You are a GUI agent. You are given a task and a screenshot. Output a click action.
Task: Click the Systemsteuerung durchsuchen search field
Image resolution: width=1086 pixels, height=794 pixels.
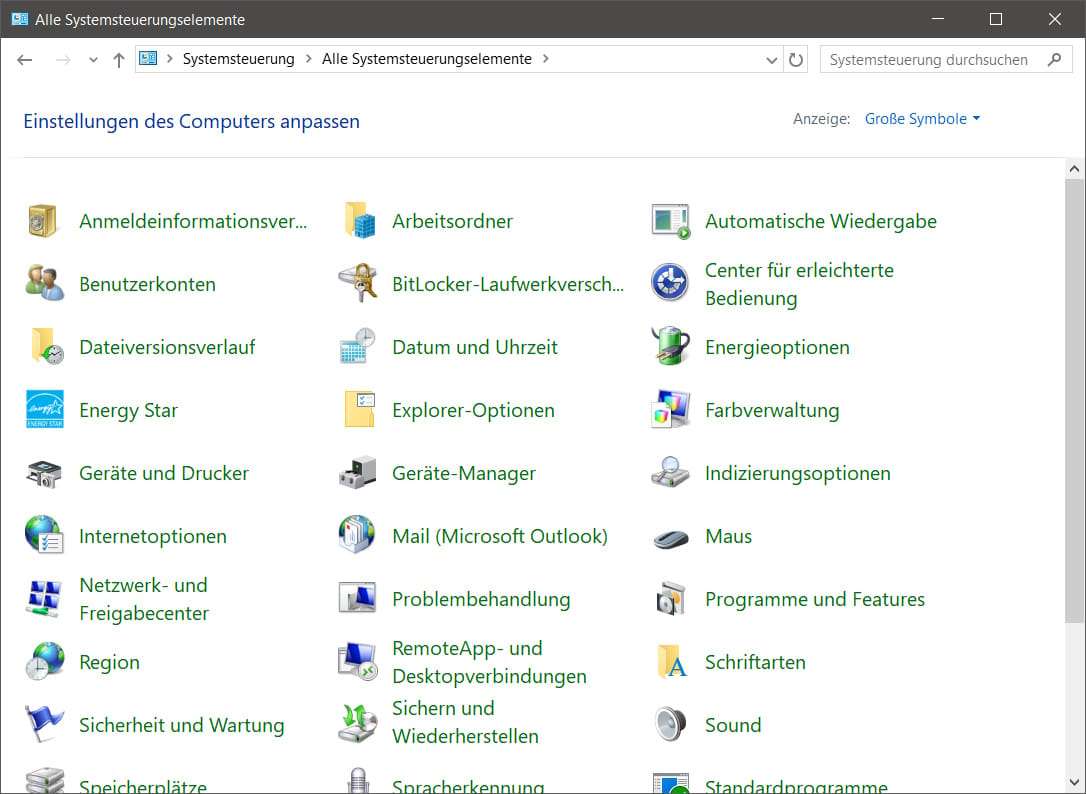pos(930,60)
